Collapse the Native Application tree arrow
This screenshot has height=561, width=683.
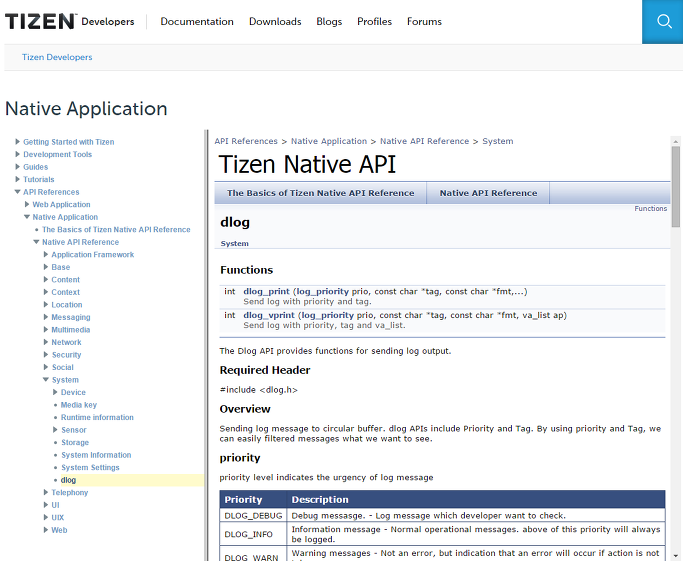27,217
